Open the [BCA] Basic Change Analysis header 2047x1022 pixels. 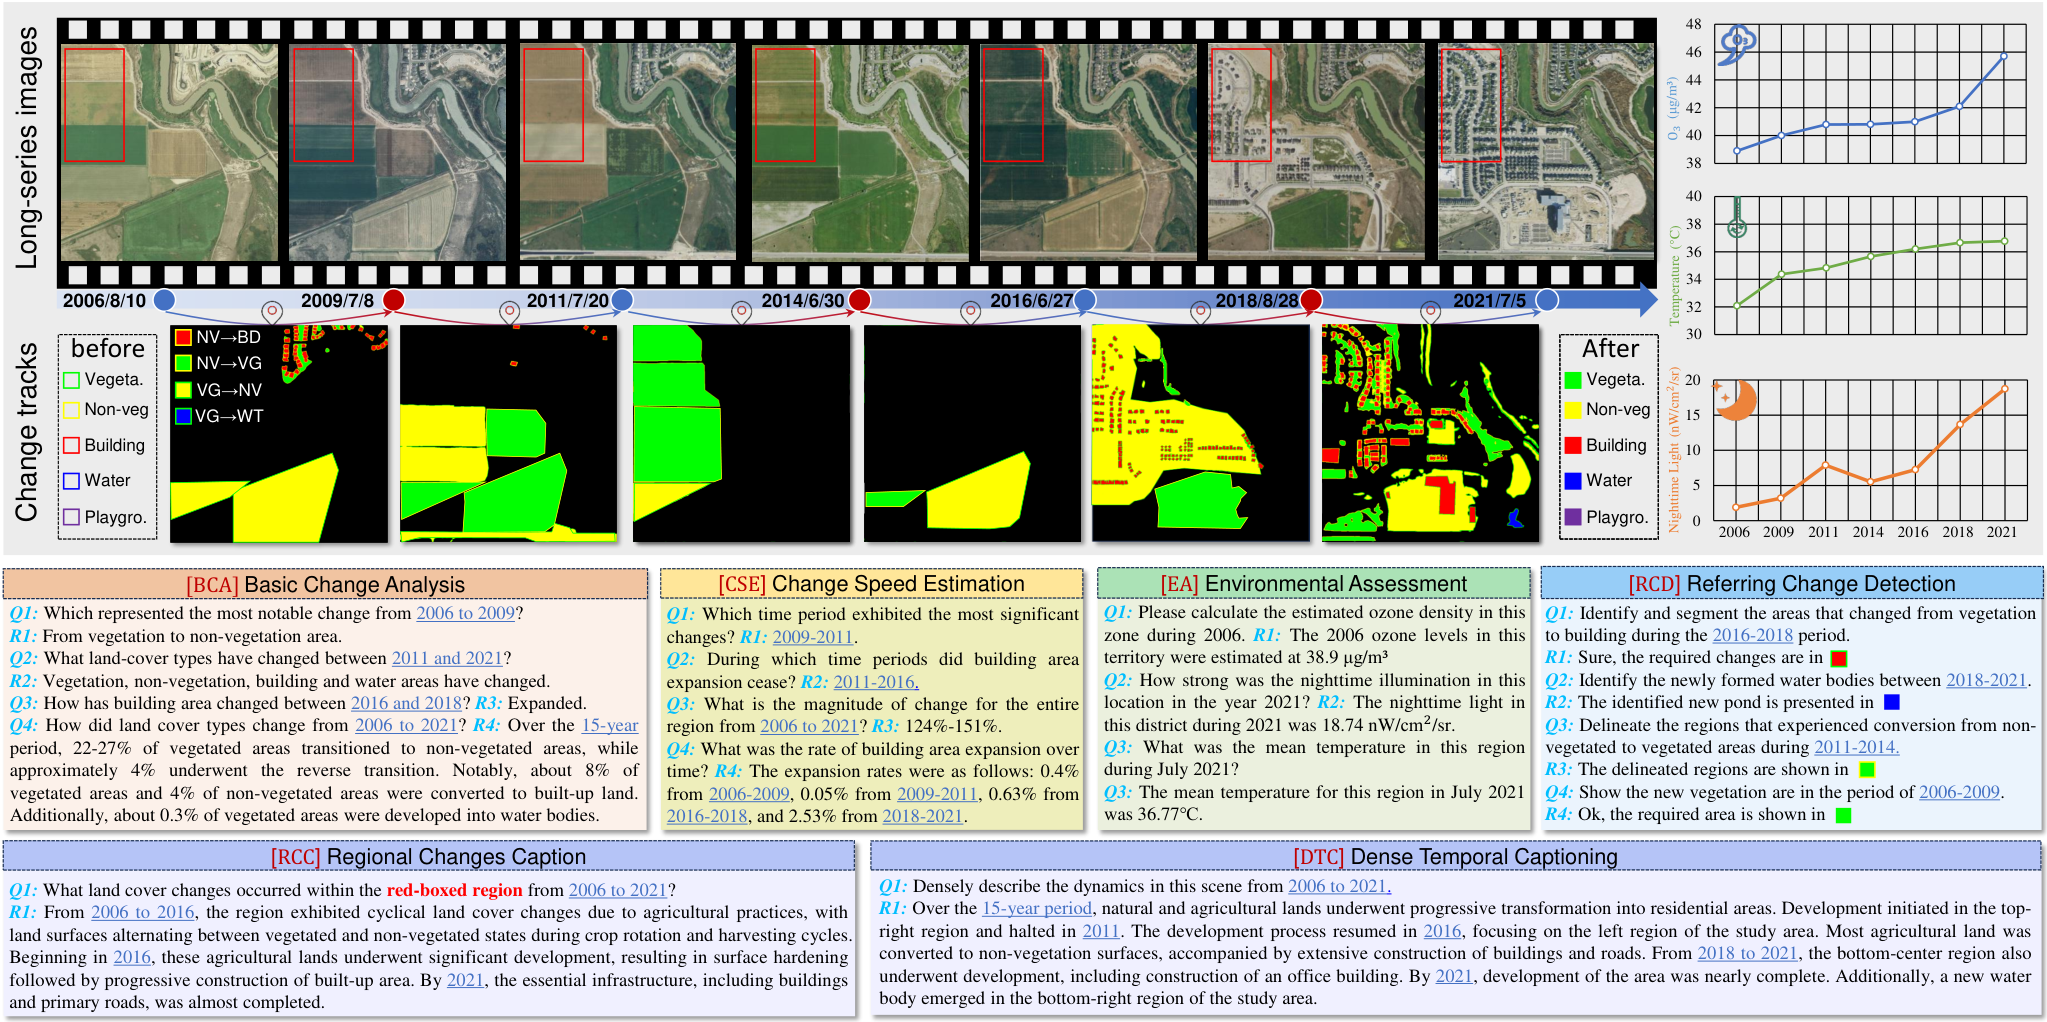pos(325,584)
